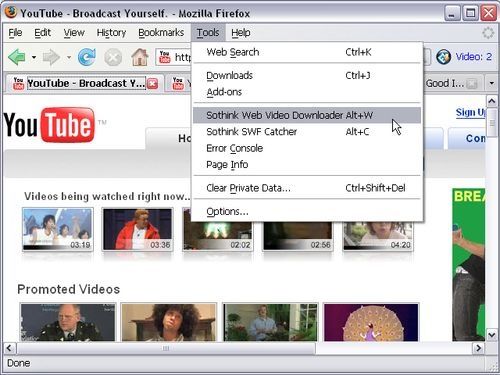Open back button history dropdown arrow
Viewport: 500px width, 375px height.
point(34,57)
